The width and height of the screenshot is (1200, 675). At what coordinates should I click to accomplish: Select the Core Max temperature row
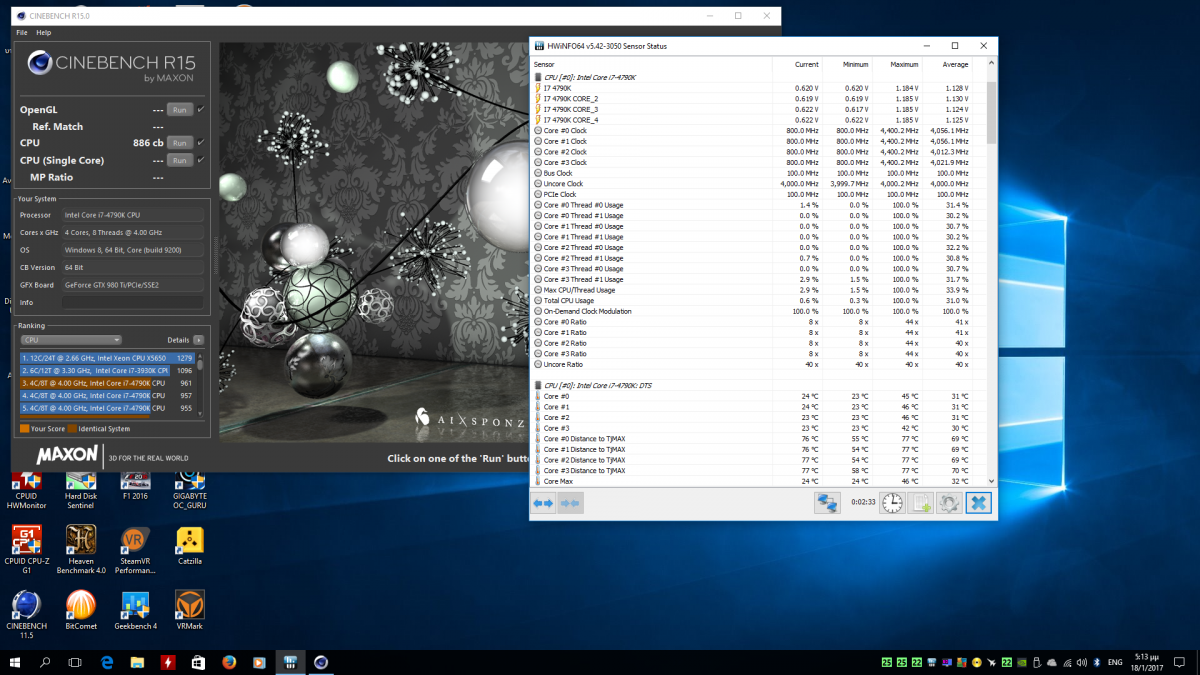[759, 481]
